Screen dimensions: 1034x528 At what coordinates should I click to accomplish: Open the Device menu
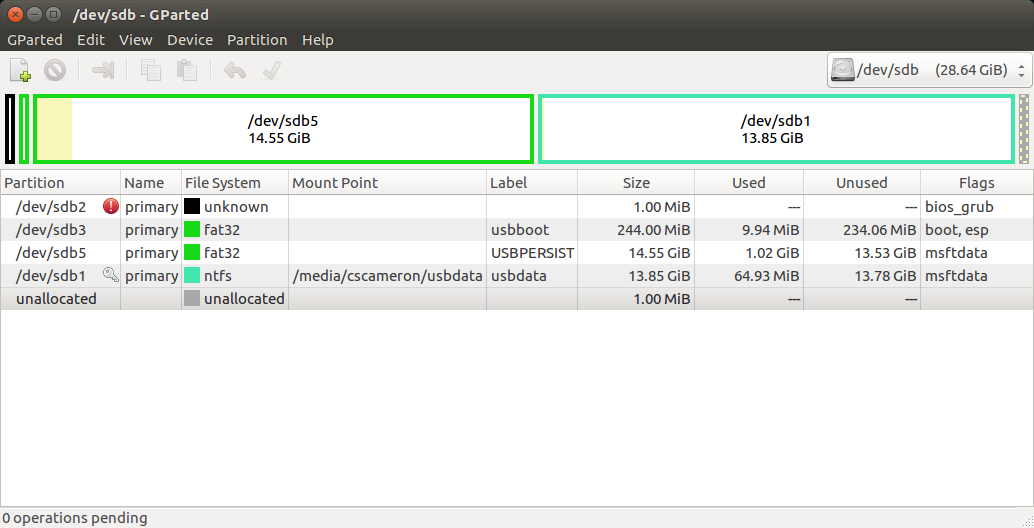190,40
